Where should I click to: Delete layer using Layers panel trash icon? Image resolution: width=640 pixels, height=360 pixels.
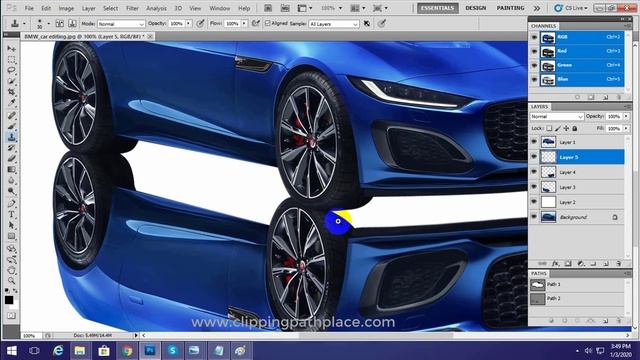(619, 264)
